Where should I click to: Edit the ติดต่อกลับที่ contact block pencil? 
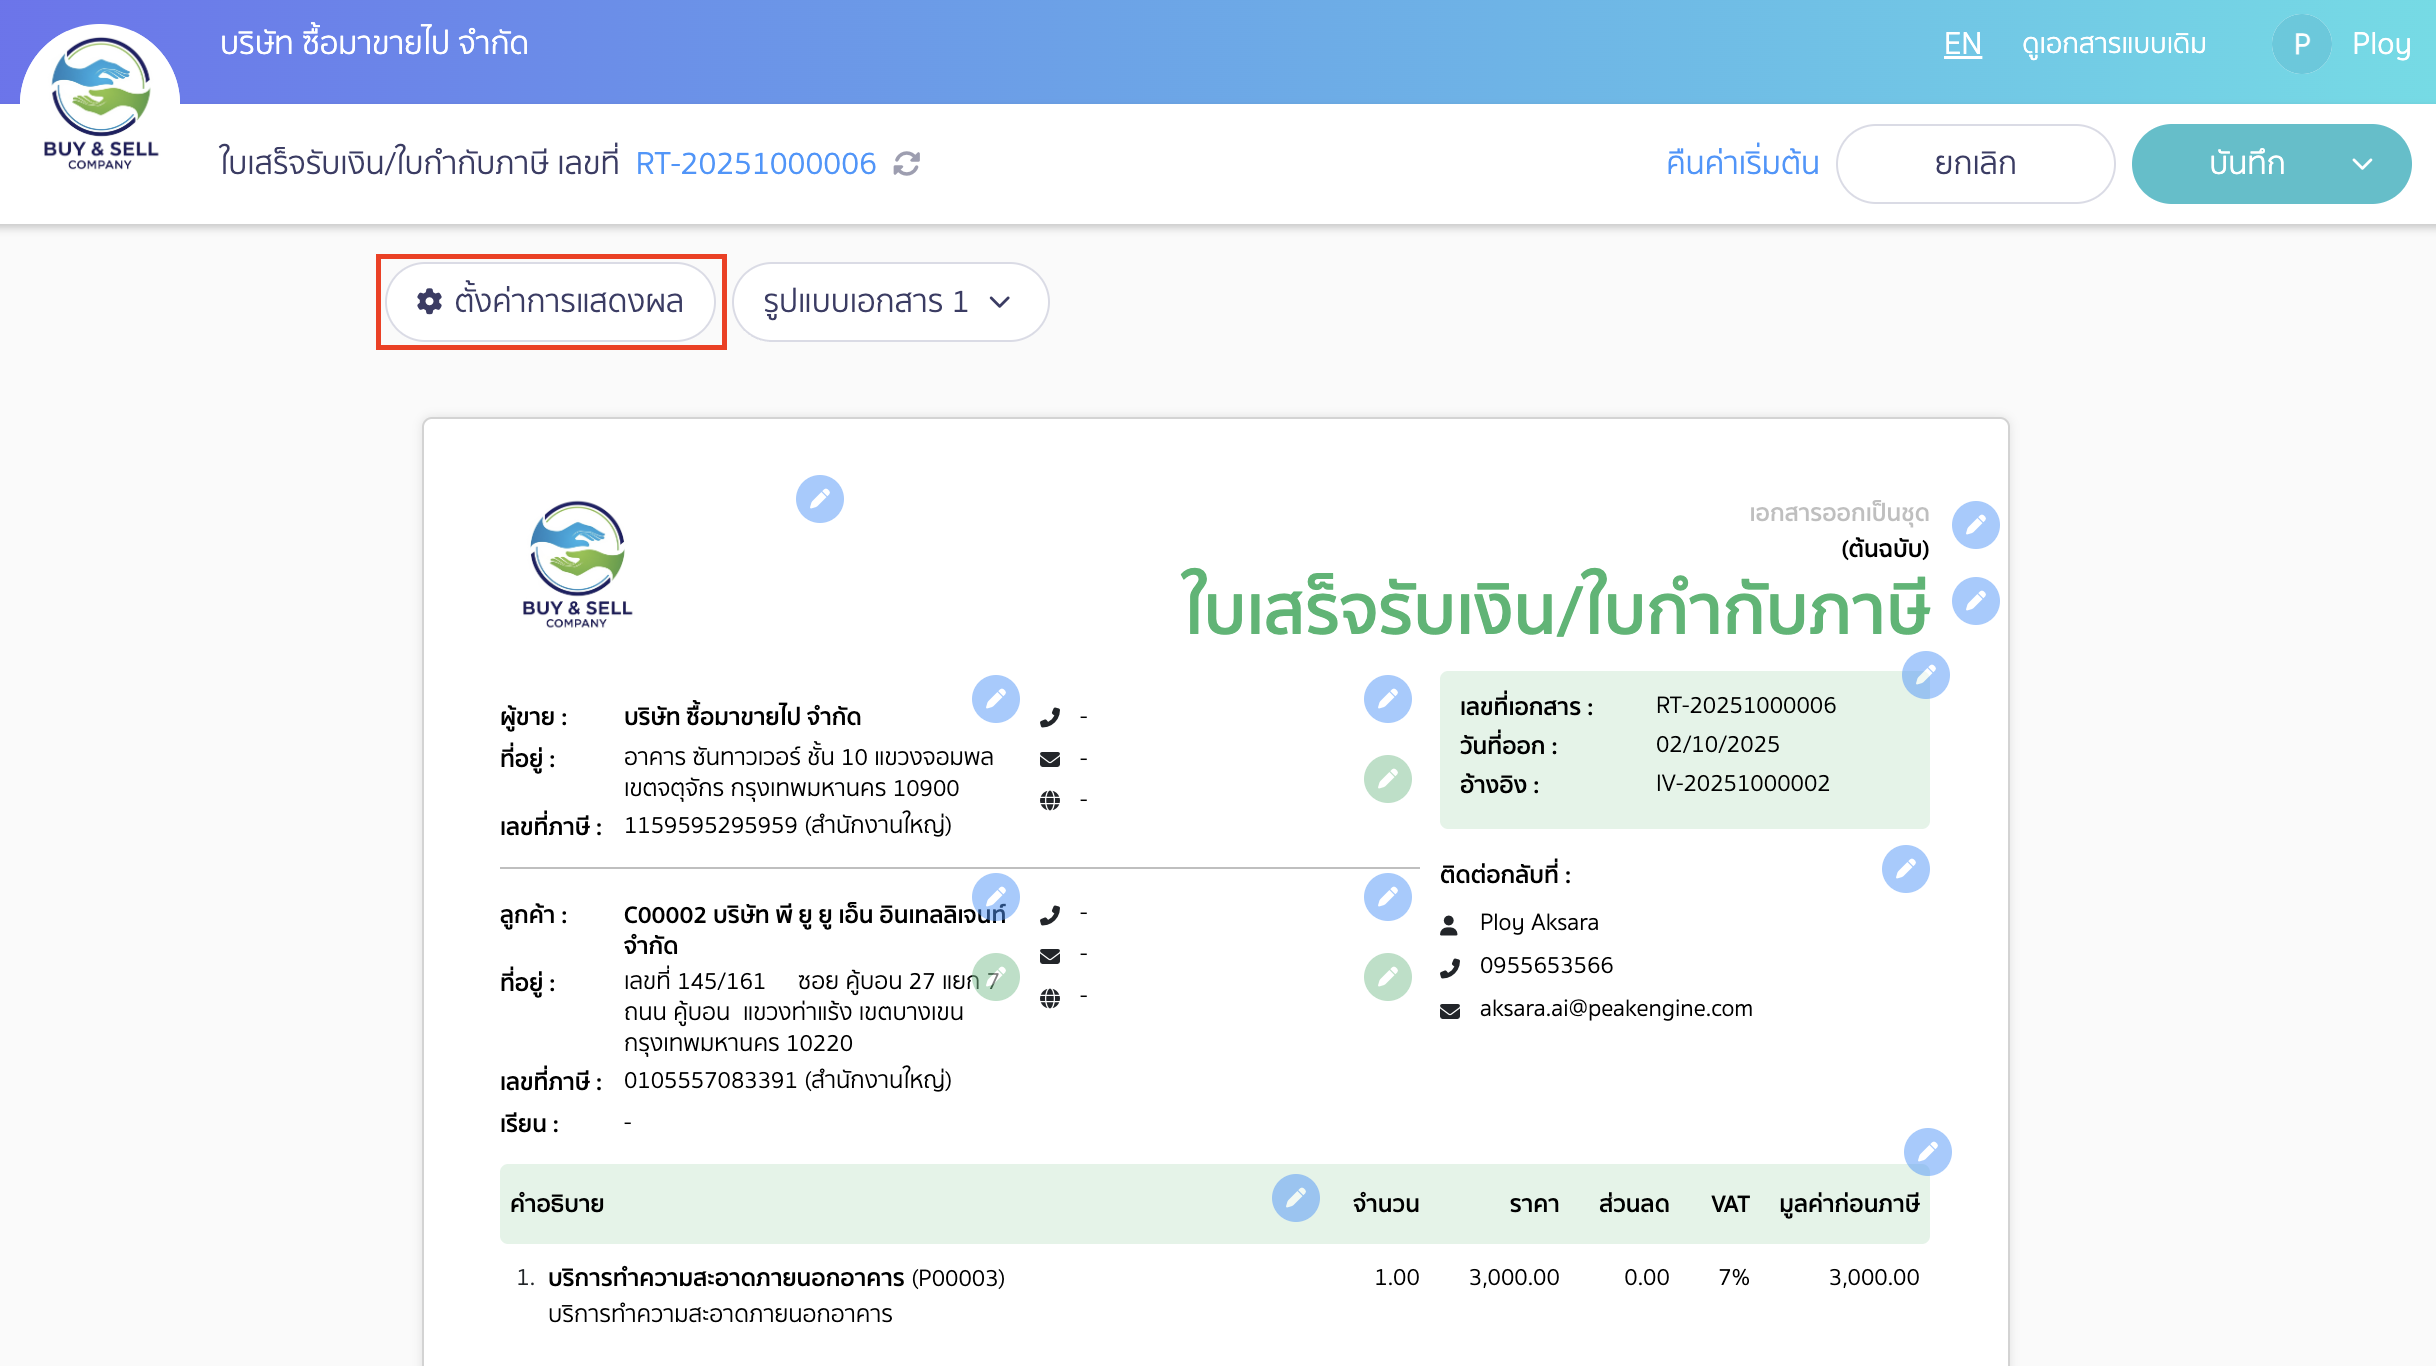pyautogui.click(x=1906, y=868)
